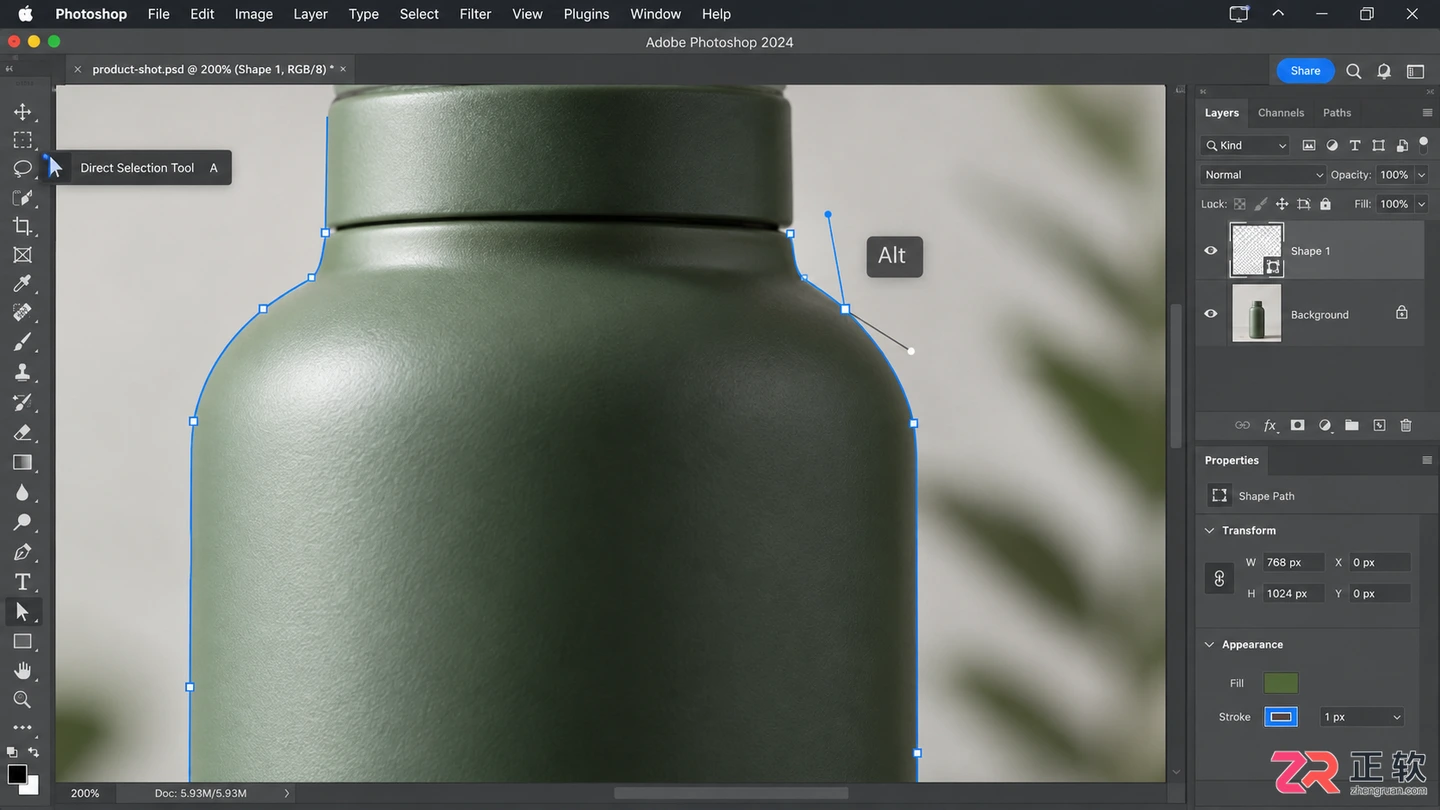Open the Fill color swatch
The width and height of the screenshot is (1440, 810).
tap(1281, 683)
